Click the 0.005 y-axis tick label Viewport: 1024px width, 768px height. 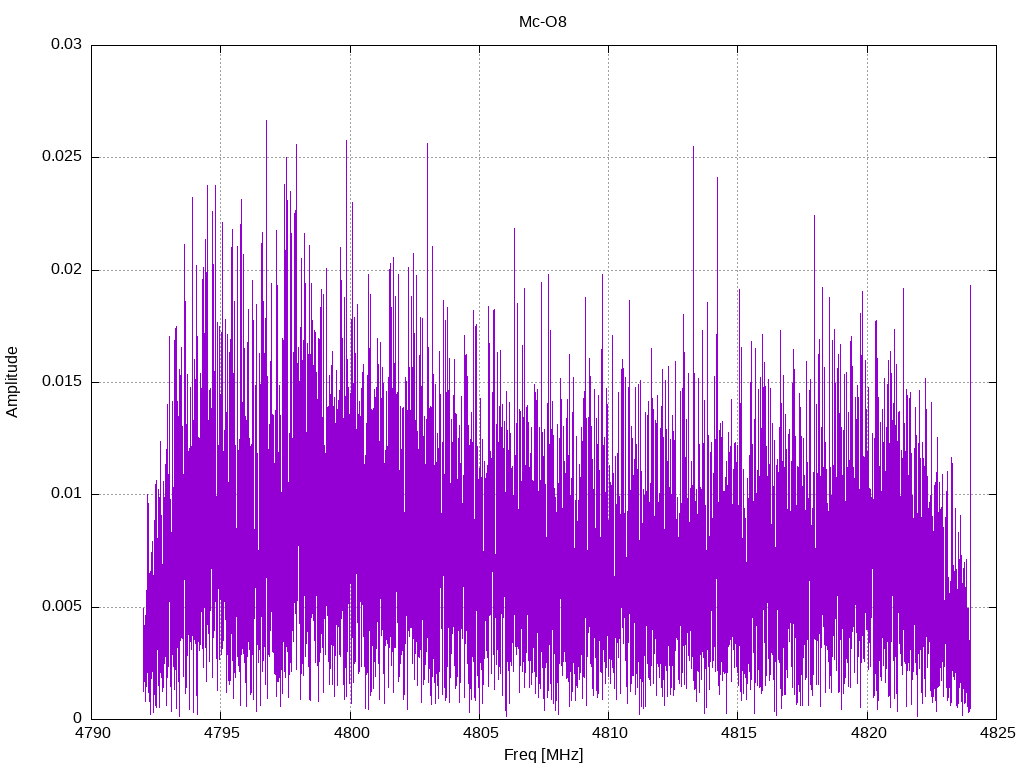tap(62, 606)
